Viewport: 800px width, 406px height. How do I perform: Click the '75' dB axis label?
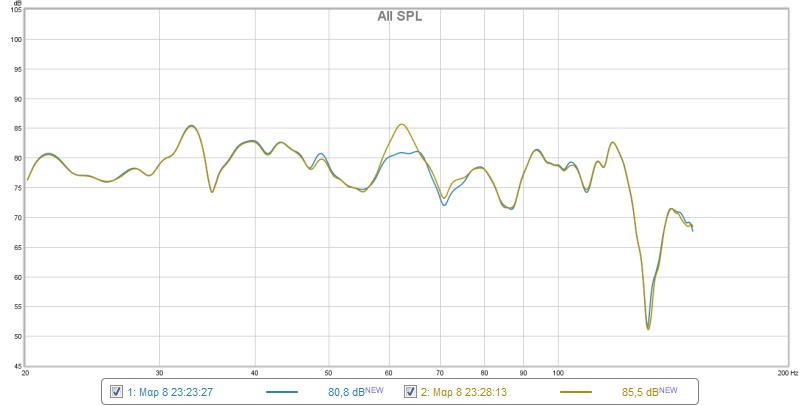[x=17, y=188]
